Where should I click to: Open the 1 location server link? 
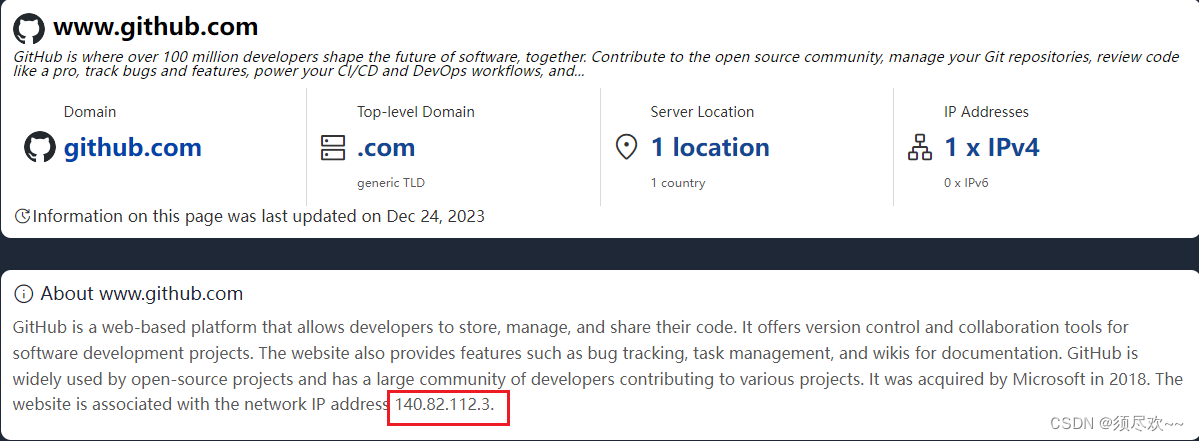[710, 147]
